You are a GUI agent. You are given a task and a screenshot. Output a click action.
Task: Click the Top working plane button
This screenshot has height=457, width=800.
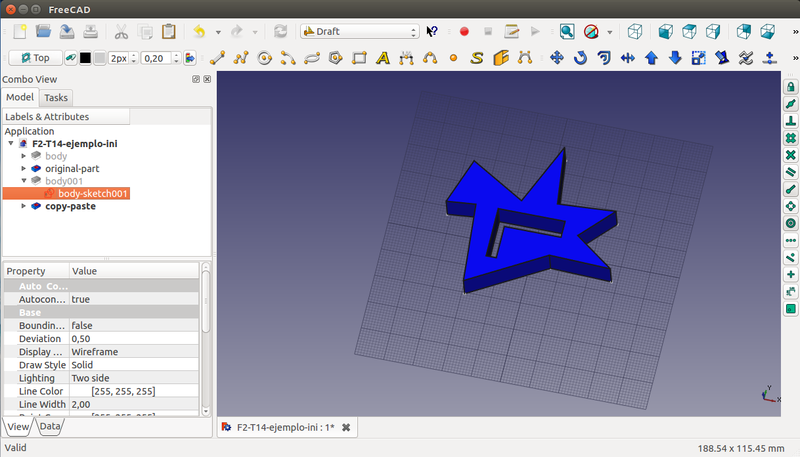(x=34, y=57)
